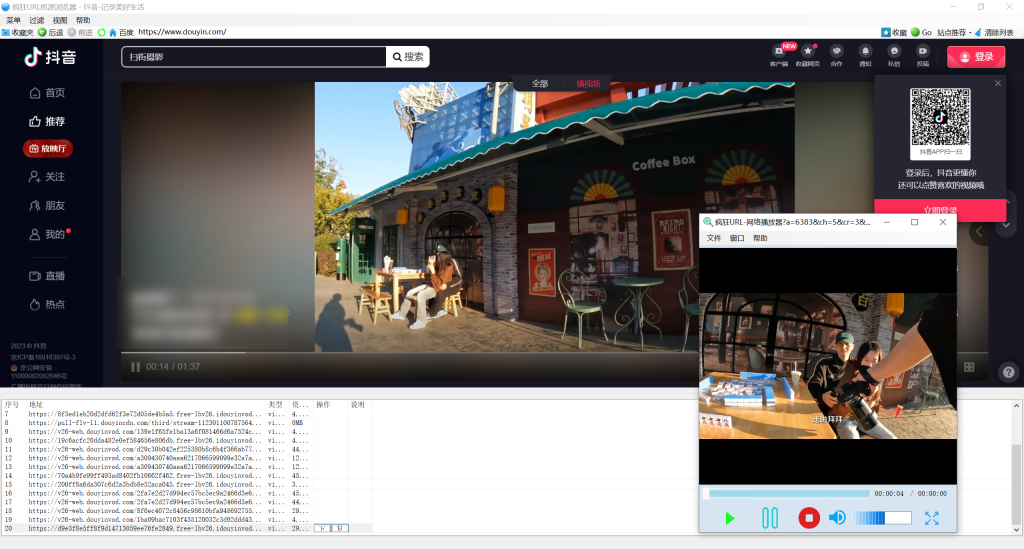Click the 复 copy button in row 20
Viewport: 1024px width, 549px height.
[x=340, y=528]
